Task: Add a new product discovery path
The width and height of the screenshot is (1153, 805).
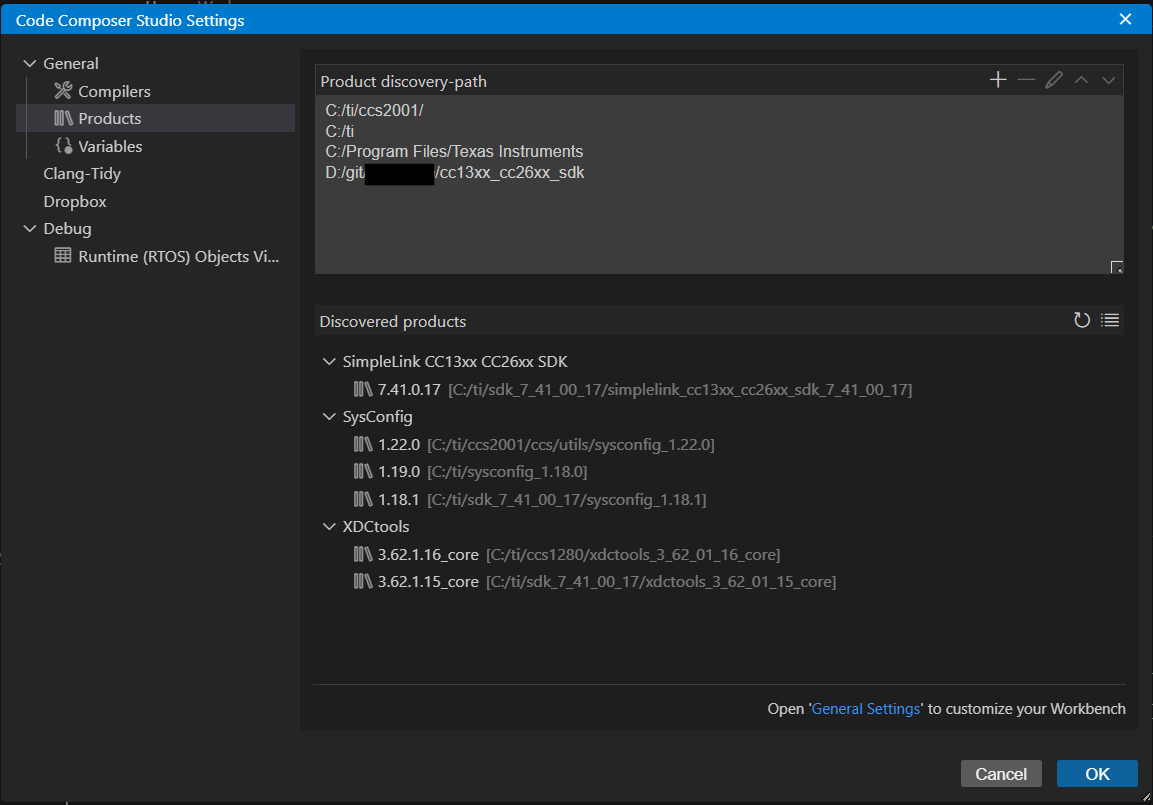Action: (998, 80)
